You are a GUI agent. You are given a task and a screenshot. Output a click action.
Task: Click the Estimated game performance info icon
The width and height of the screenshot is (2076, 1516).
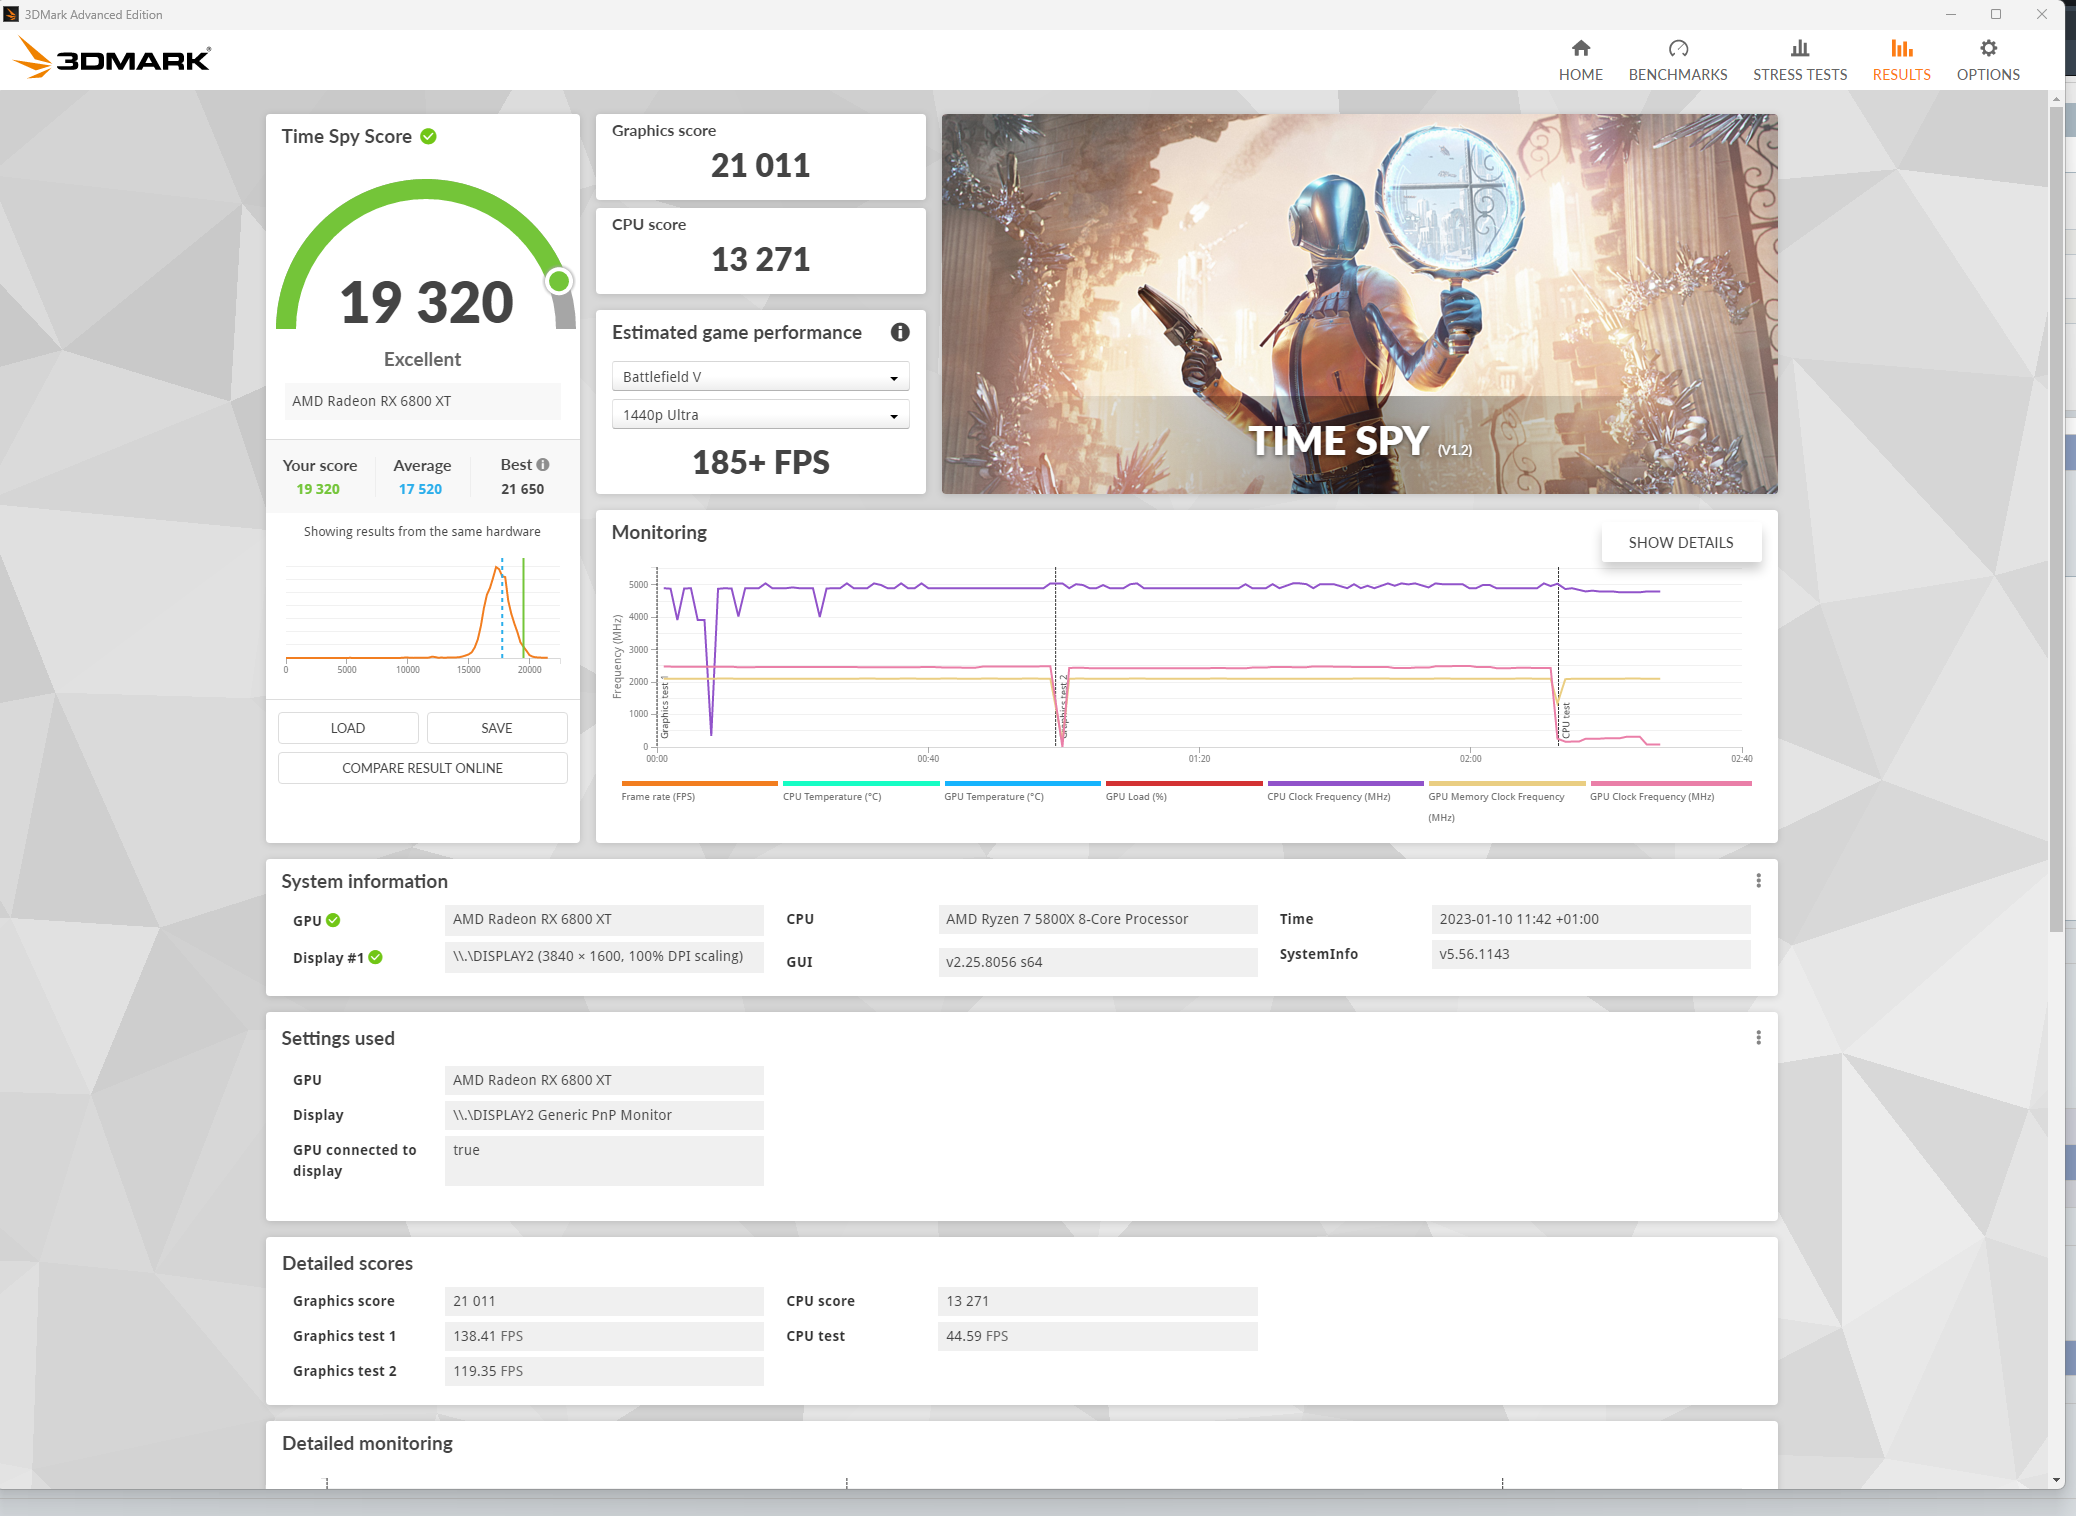899,332
